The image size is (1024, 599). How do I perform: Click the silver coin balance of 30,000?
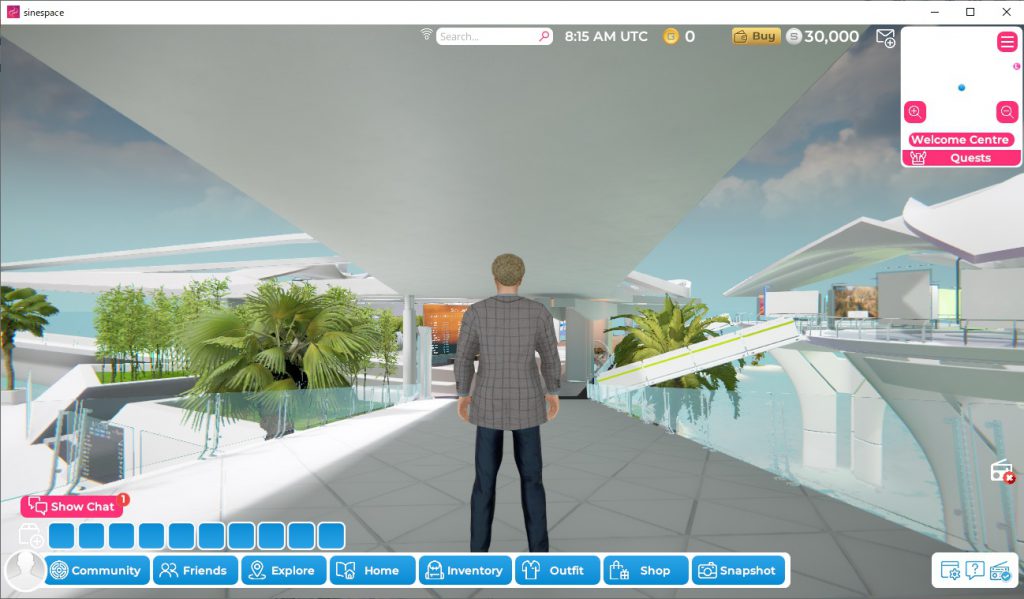pos(822,37)
